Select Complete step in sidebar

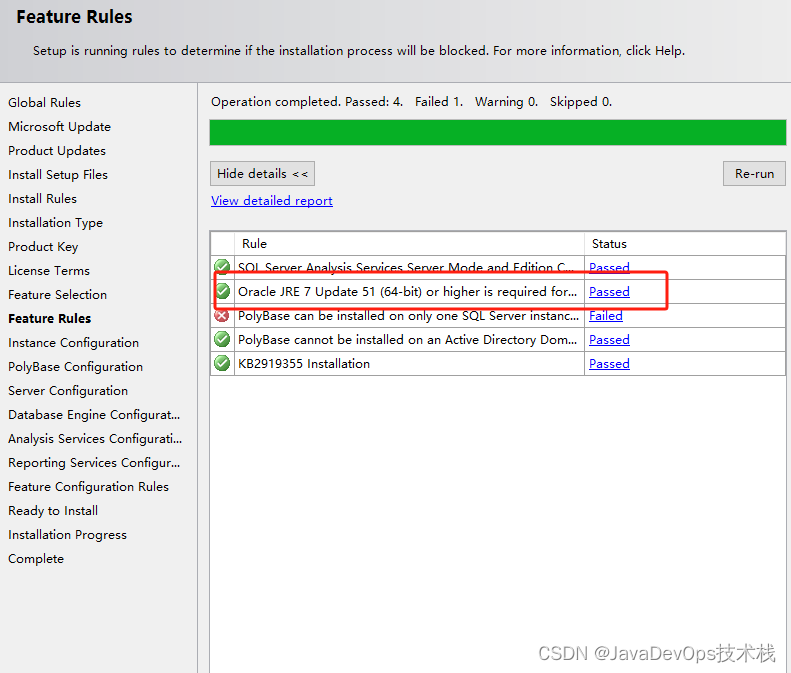point(36,559)
